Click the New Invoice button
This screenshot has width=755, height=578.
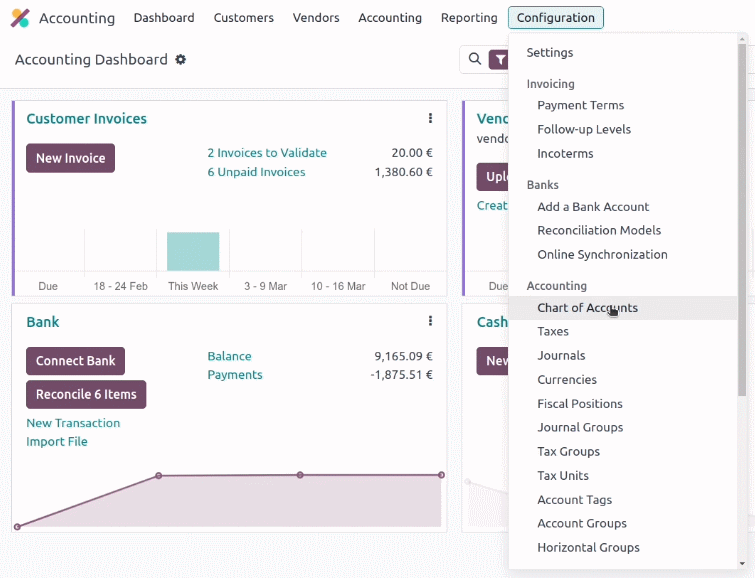[70, 158]
